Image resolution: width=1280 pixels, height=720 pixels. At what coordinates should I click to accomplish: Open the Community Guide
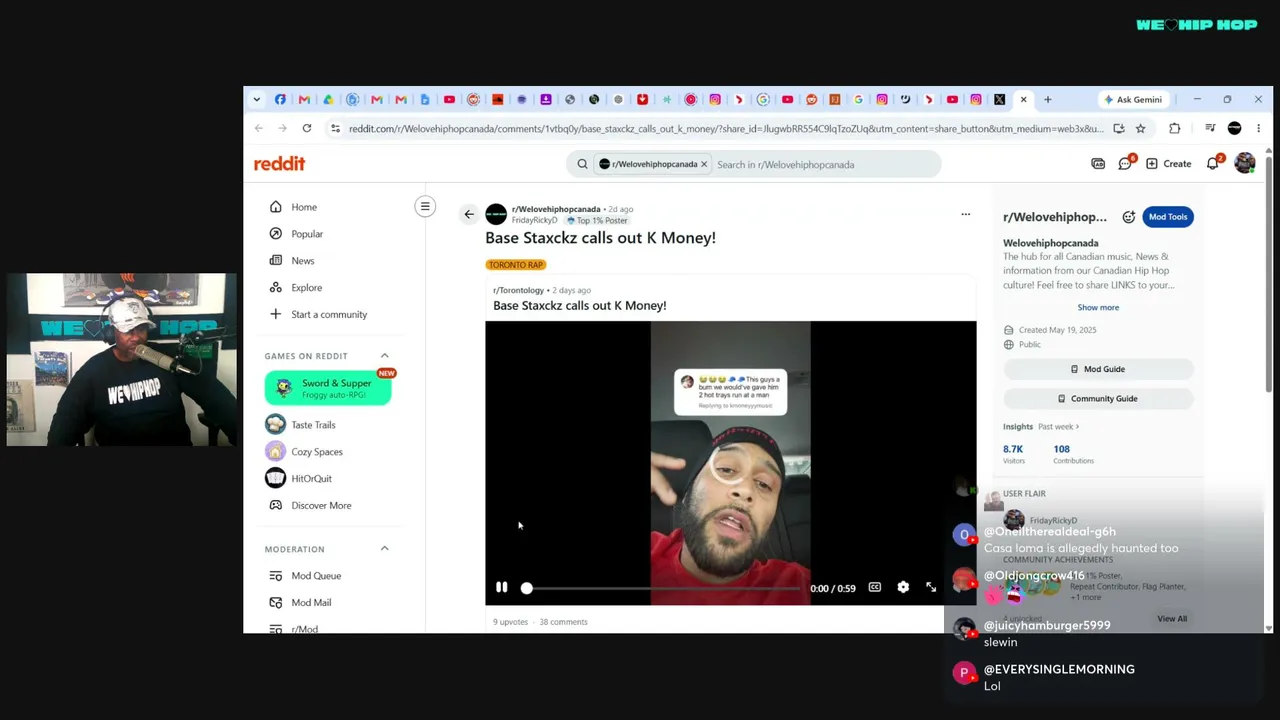pyautogui.click(x=1098, y=399)
